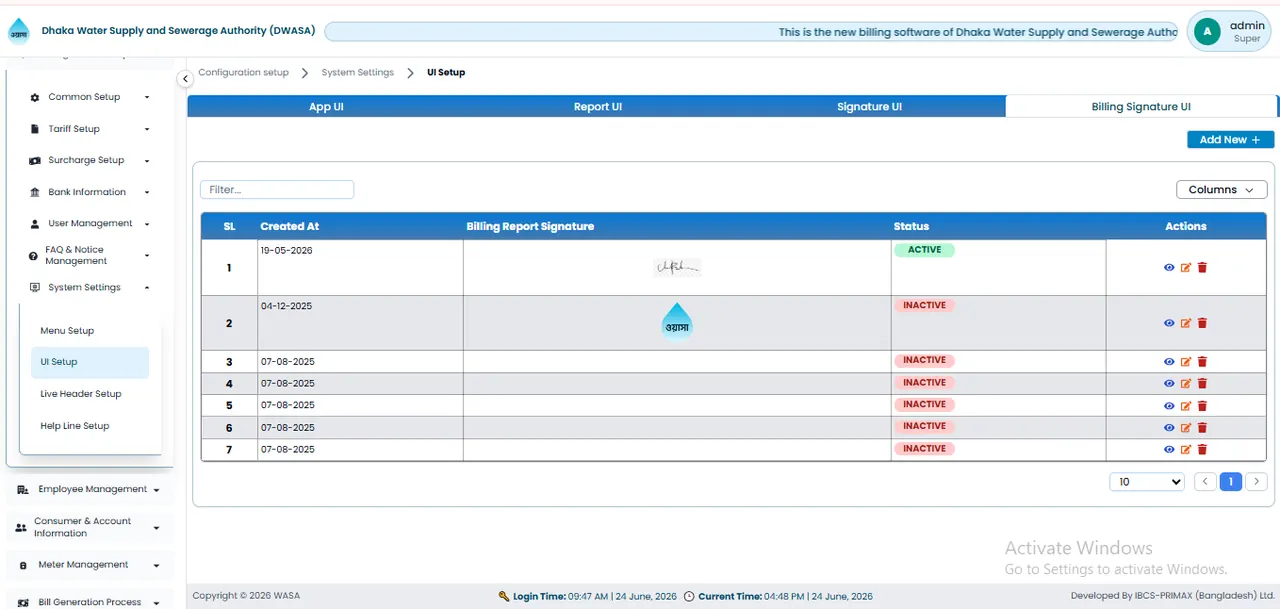
Task: Click the Filter input field
Action: click(277, 190)
